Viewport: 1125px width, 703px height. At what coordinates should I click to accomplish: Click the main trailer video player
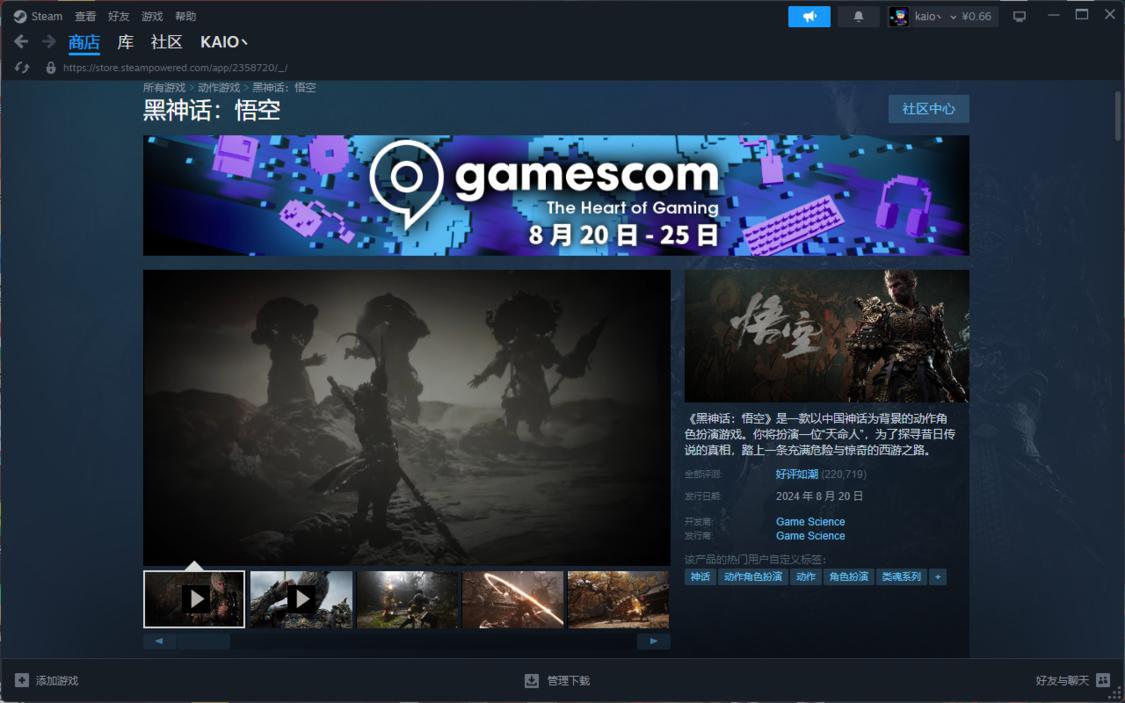click(x=407, y=417)
